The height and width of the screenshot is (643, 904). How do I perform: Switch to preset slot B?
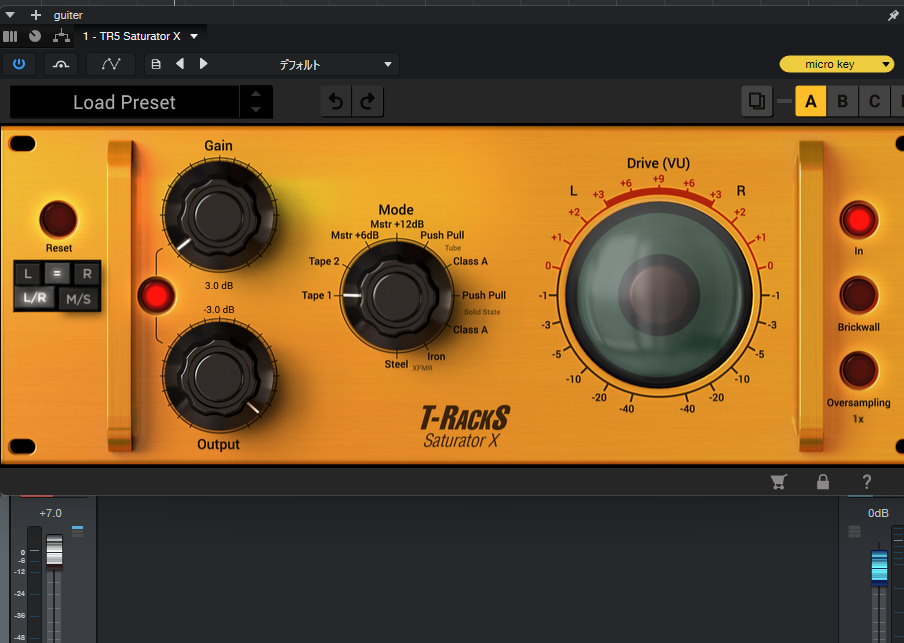tap(842, 101)
